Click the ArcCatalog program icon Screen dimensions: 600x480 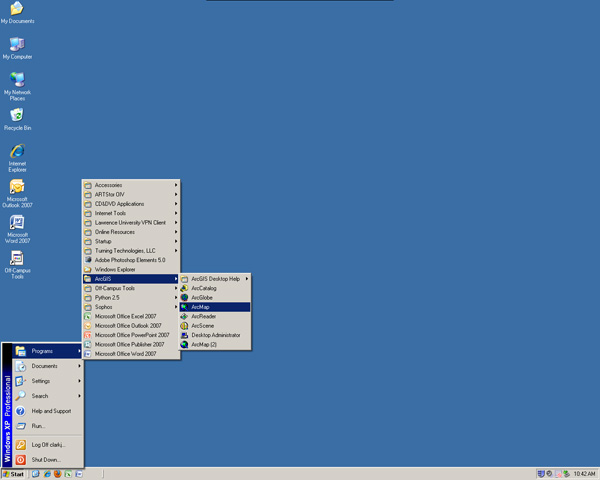click(x=184, y=288)
